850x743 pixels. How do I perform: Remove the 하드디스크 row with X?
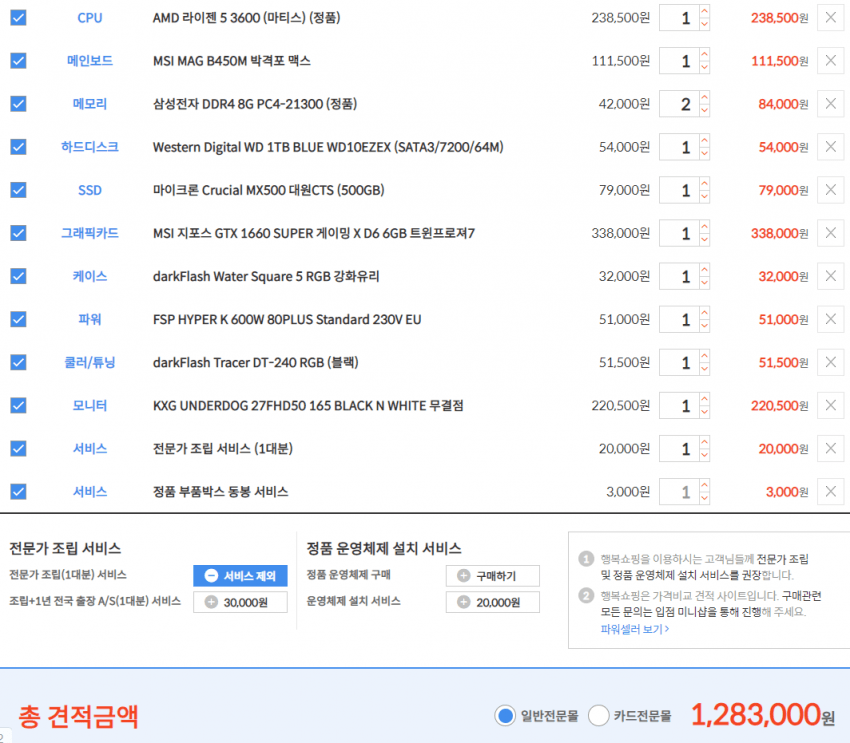[830, 146]
